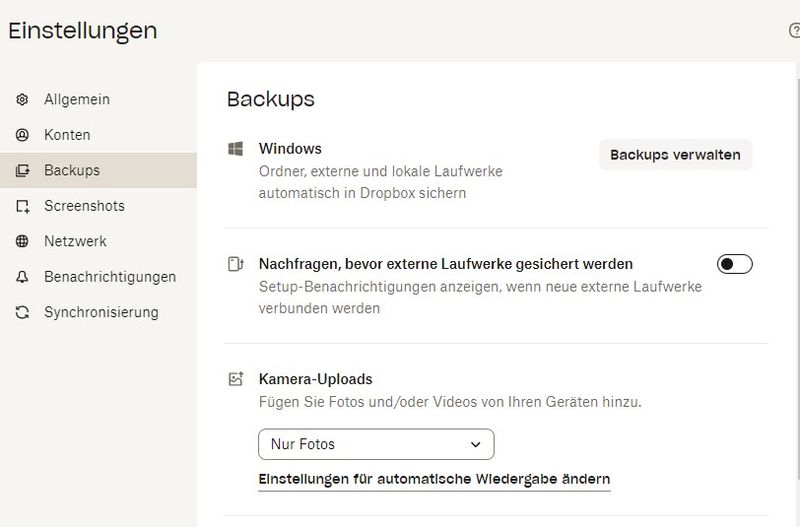Click the Backups sidebar icon
The height and width of the screenshot is (527, 800).
(x=22, y=171)
